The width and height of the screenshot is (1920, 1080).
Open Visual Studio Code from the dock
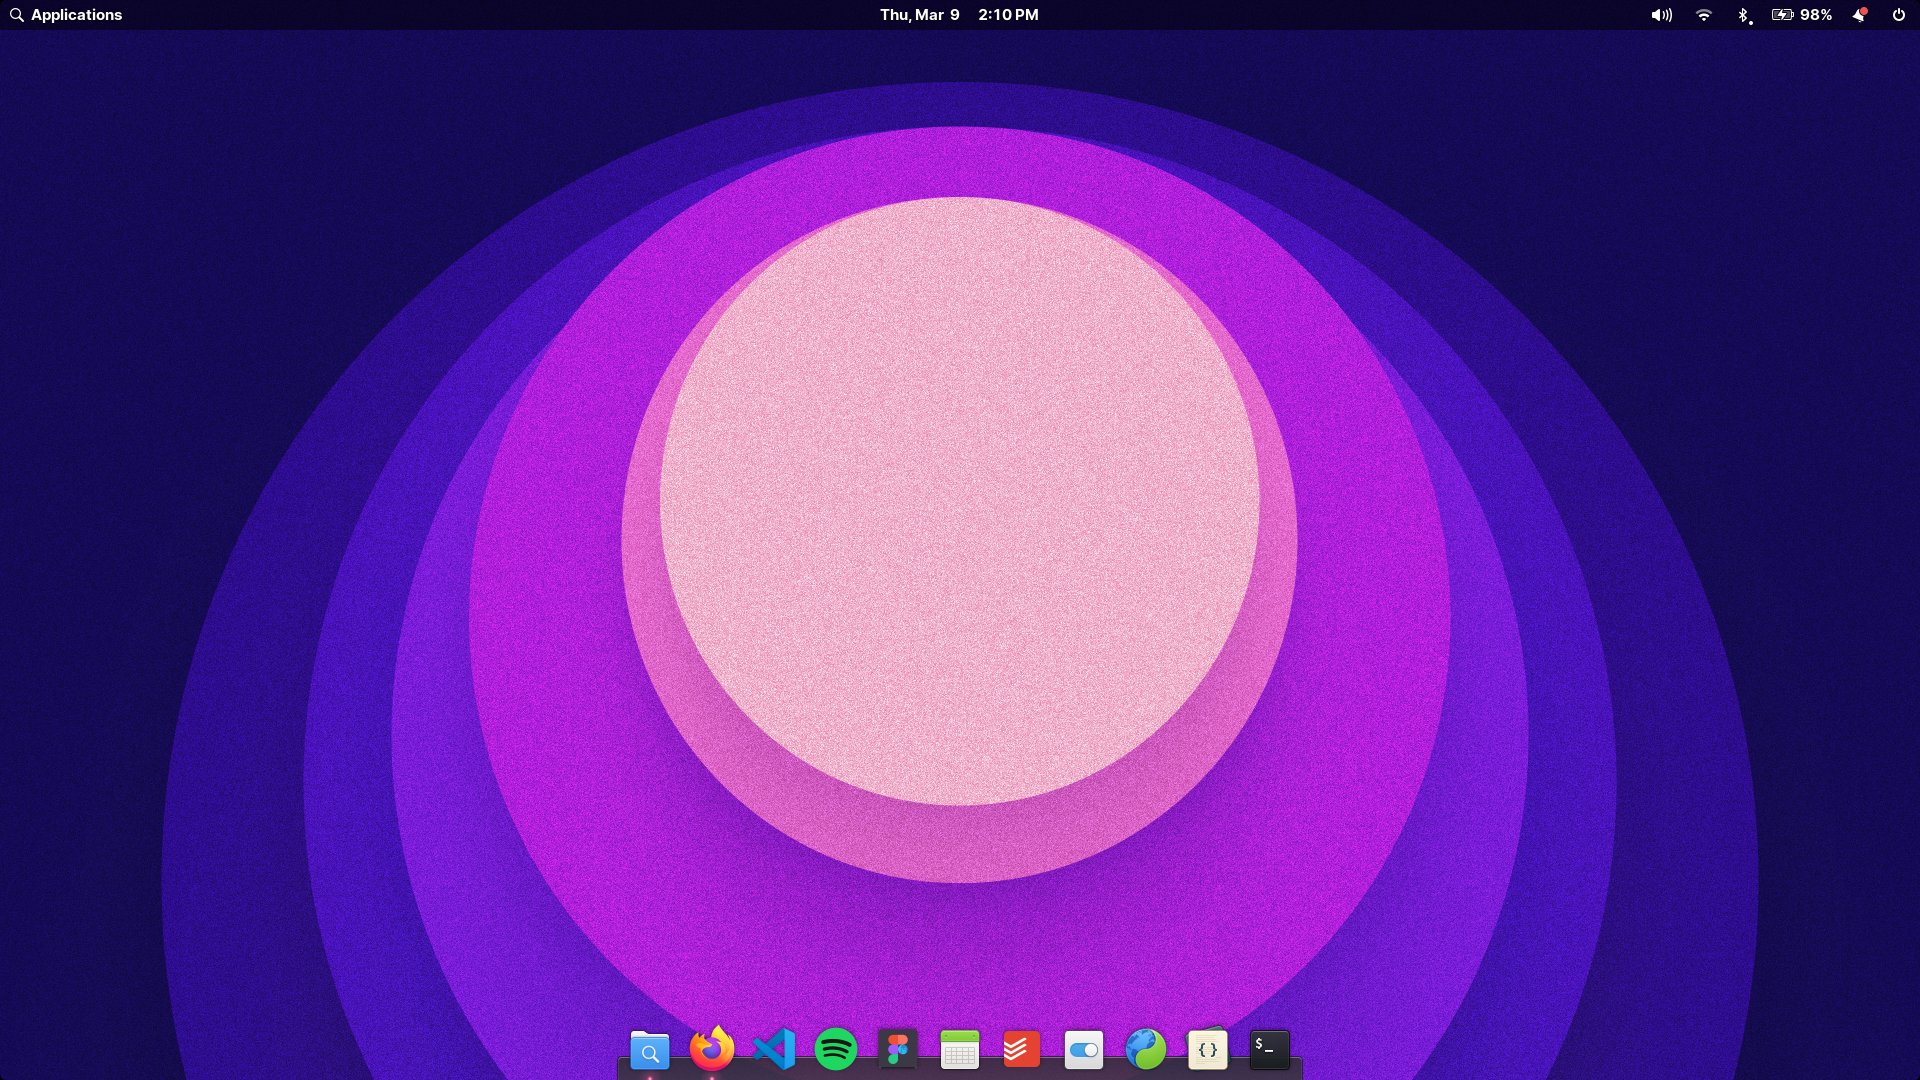pyautogui.click(x=774, y=1050)
